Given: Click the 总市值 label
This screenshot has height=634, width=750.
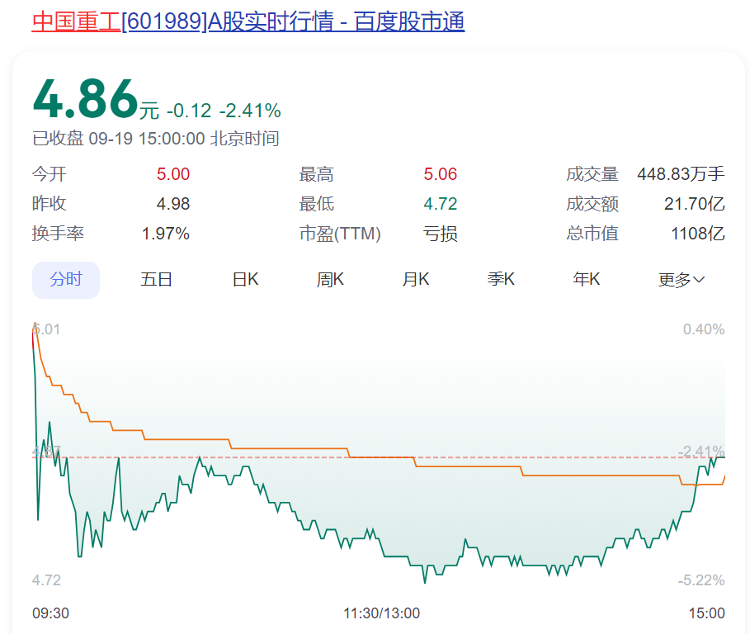Looking at the screenshot, I should click(592, 234).
